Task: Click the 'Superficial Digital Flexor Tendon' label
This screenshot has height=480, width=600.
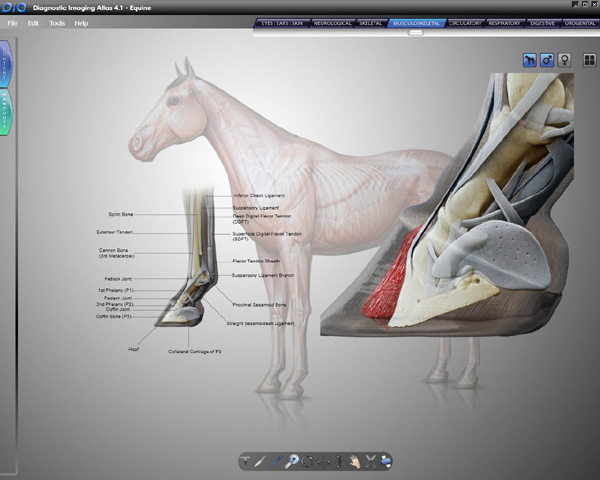Action: tap(267, 236)
